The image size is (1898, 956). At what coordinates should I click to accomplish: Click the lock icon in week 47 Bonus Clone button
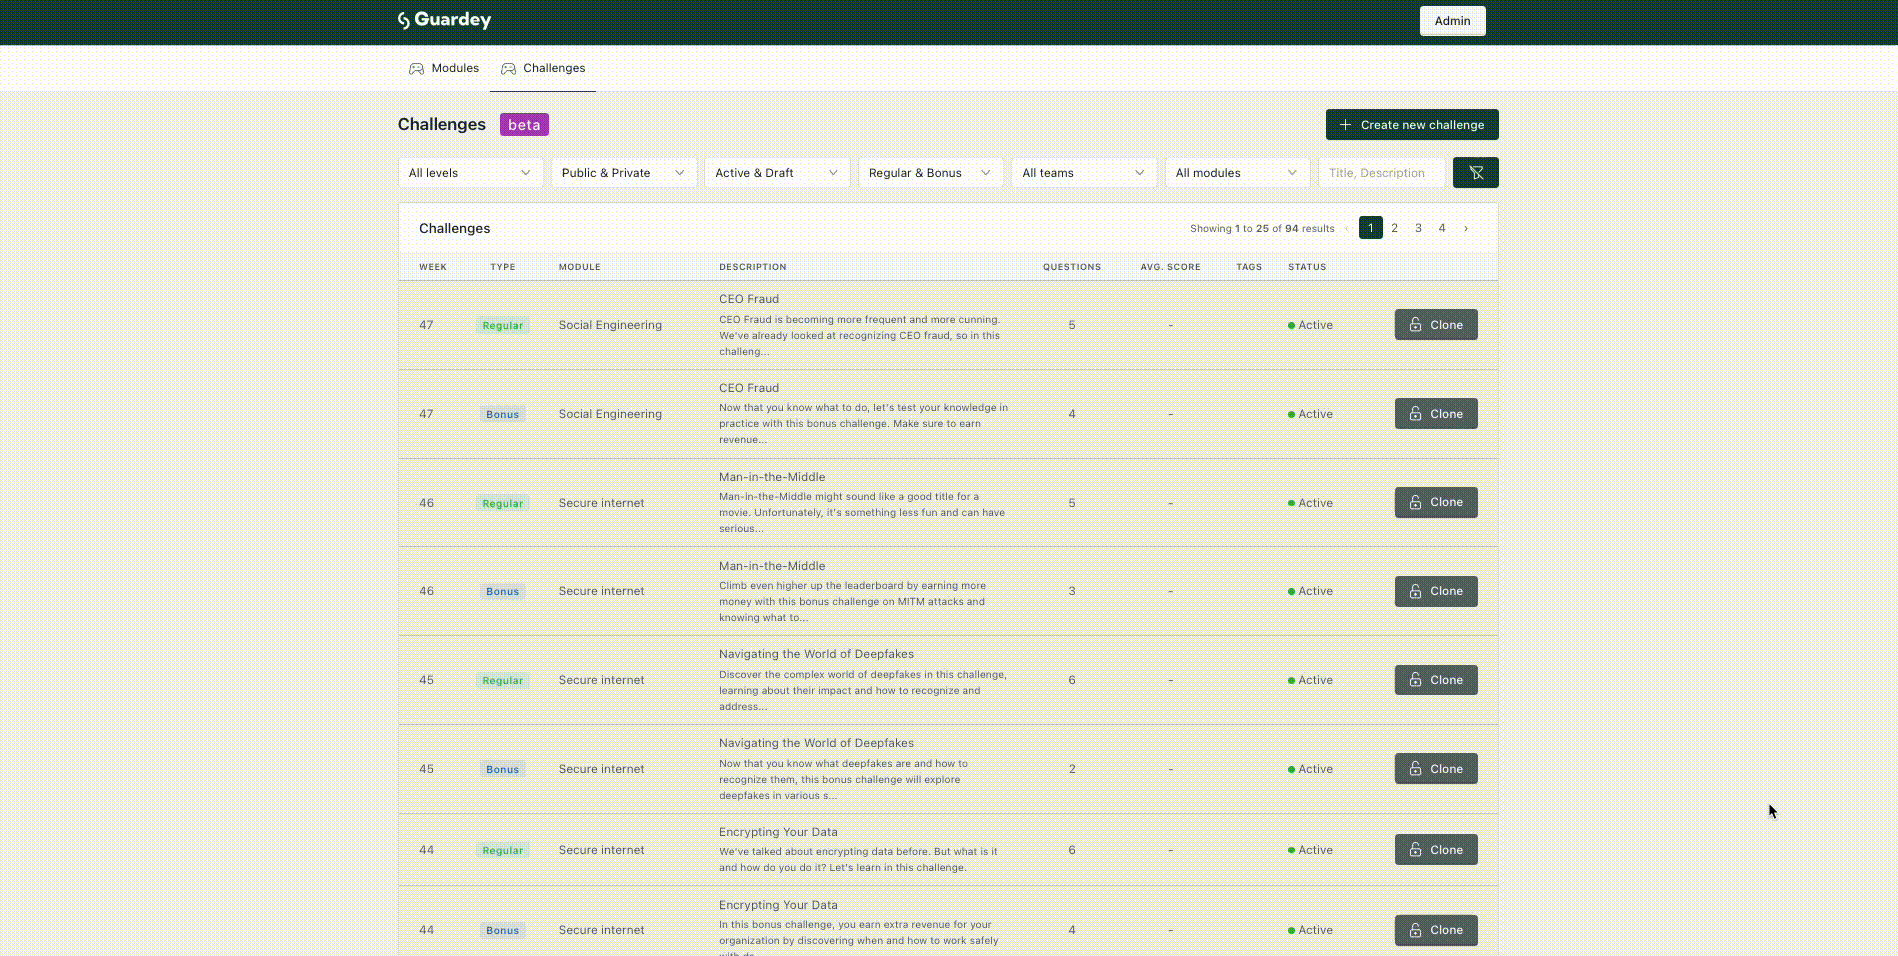[1415, 414]
